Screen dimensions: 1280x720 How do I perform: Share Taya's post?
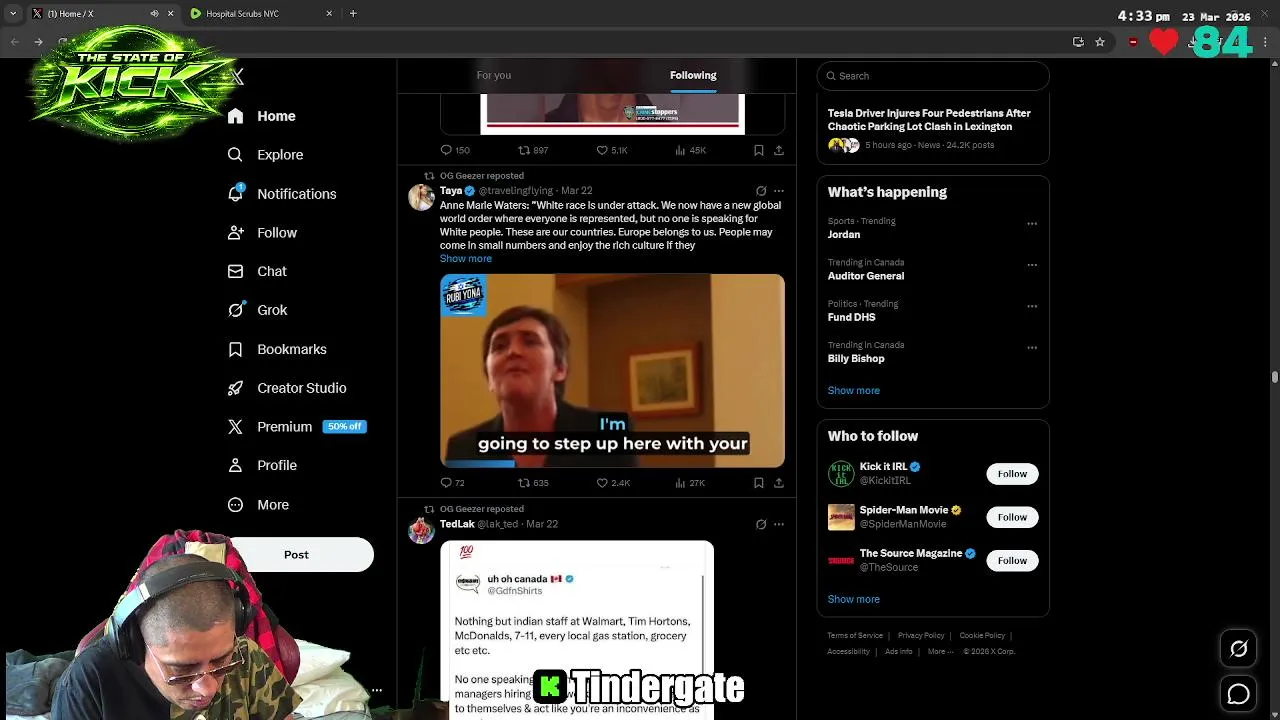coord(779,483)
